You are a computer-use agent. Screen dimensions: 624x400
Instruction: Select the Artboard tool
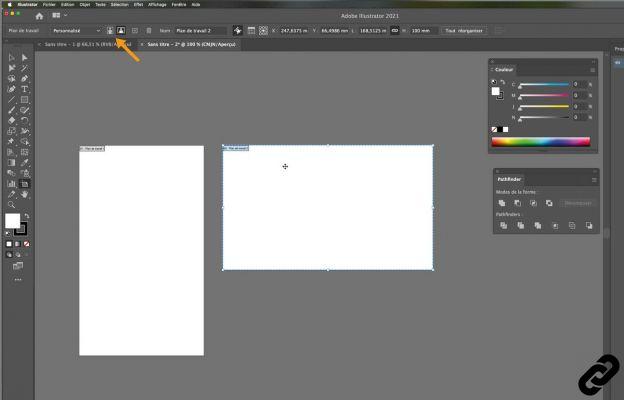pos(25,184)
